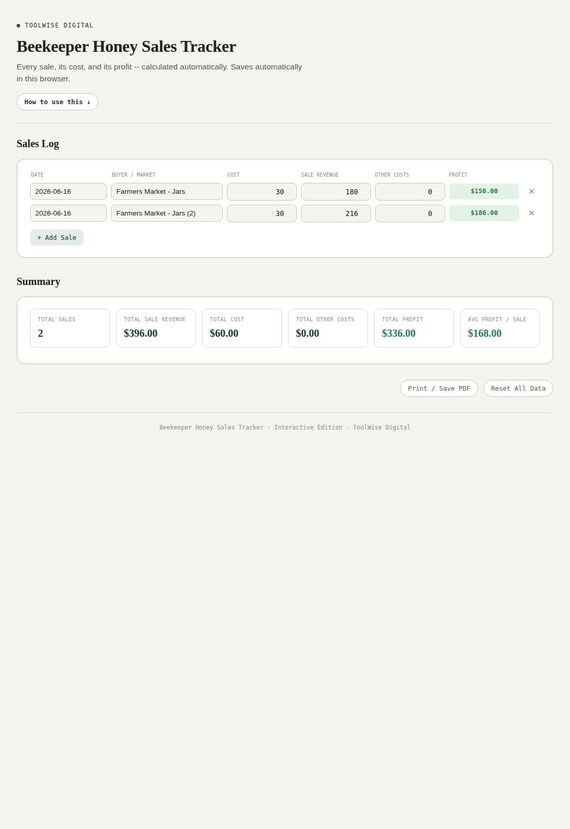Edit other costs field in revenue-216 row
The width and height of the screenshot is (570, 829).
pos(410,214)
